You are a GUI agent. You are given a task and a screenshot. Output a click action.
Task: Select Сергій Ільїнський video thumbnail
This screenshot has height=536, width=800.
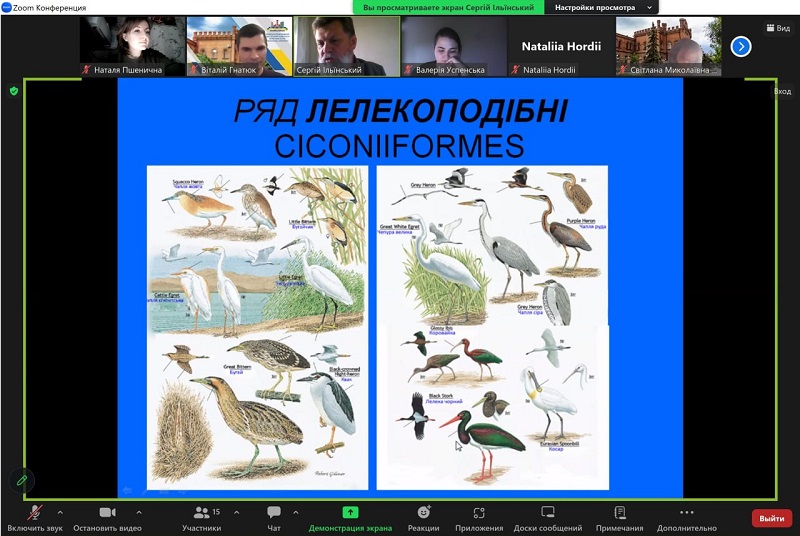[346, 46]
